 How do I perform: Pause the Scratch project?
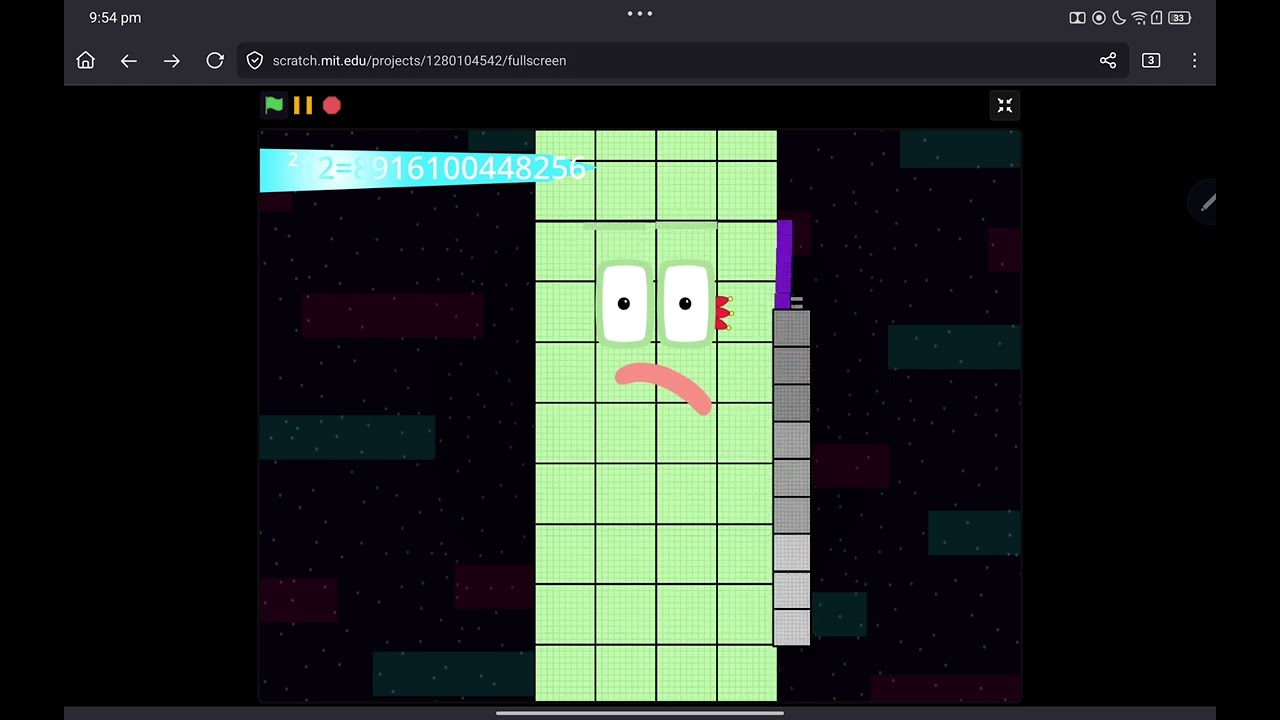[303, 105]
